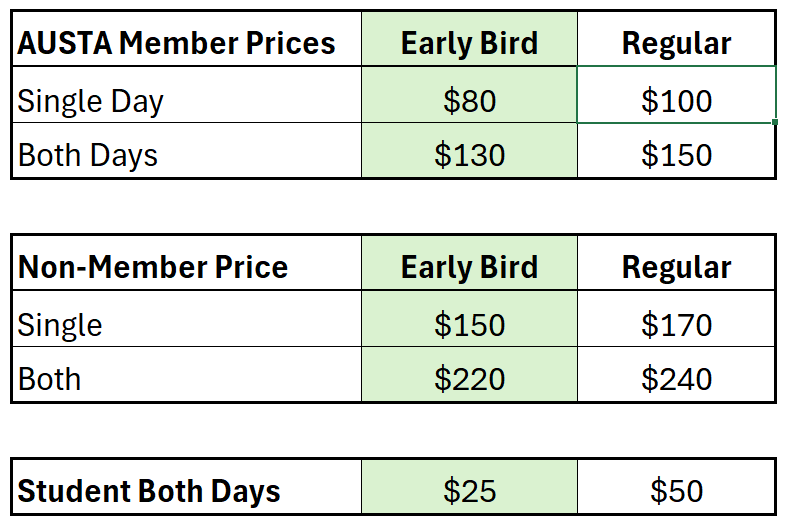The width and height of the screenshot is (785, 523).
Task: Click Early Bird header in AUSTA Member table
Action: point(469,43)
